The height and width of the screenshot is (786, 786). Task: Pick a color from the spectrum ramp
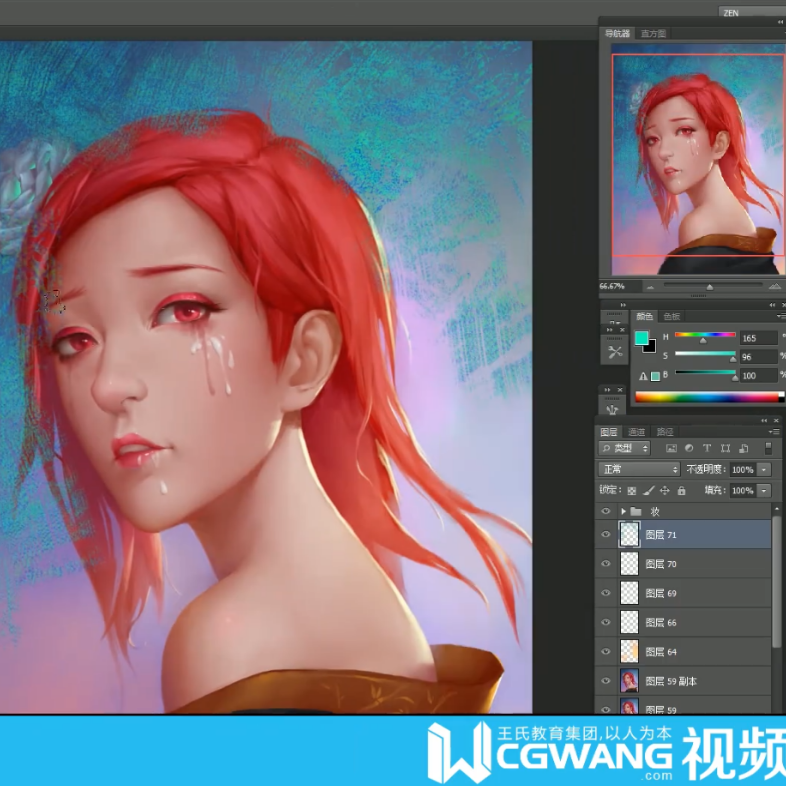click(x=709, y=398)
